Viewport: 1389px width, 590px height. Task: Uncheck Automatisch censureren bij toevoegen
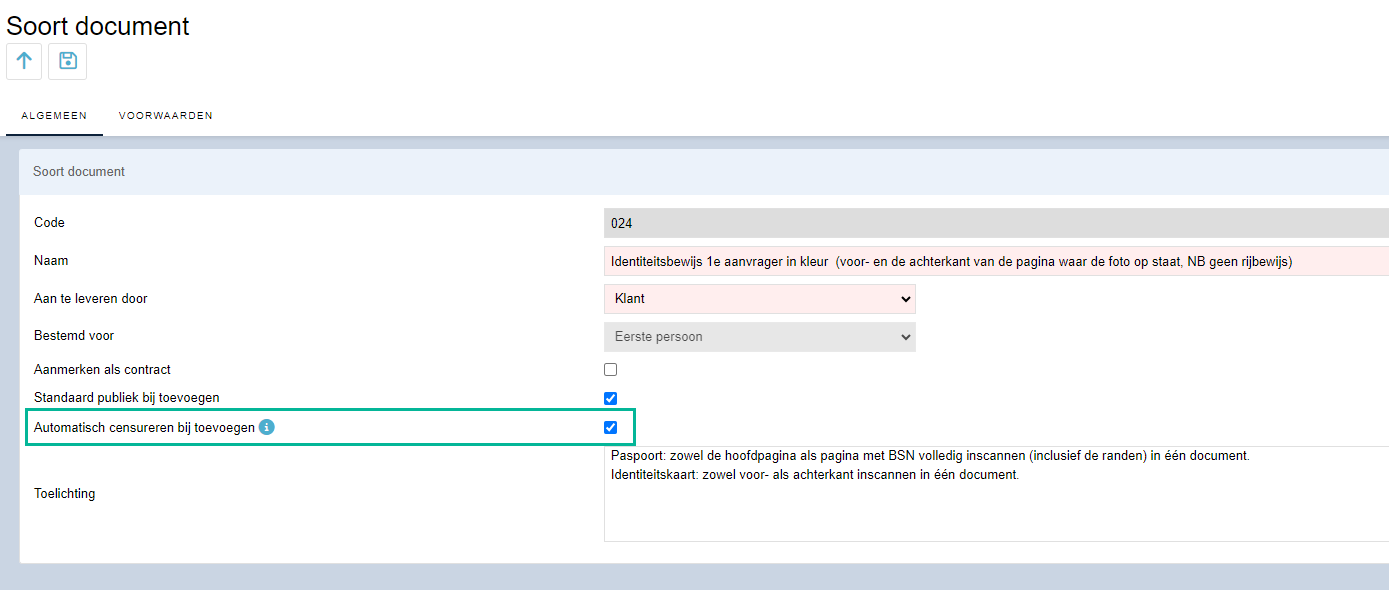(x=611, y=427)
